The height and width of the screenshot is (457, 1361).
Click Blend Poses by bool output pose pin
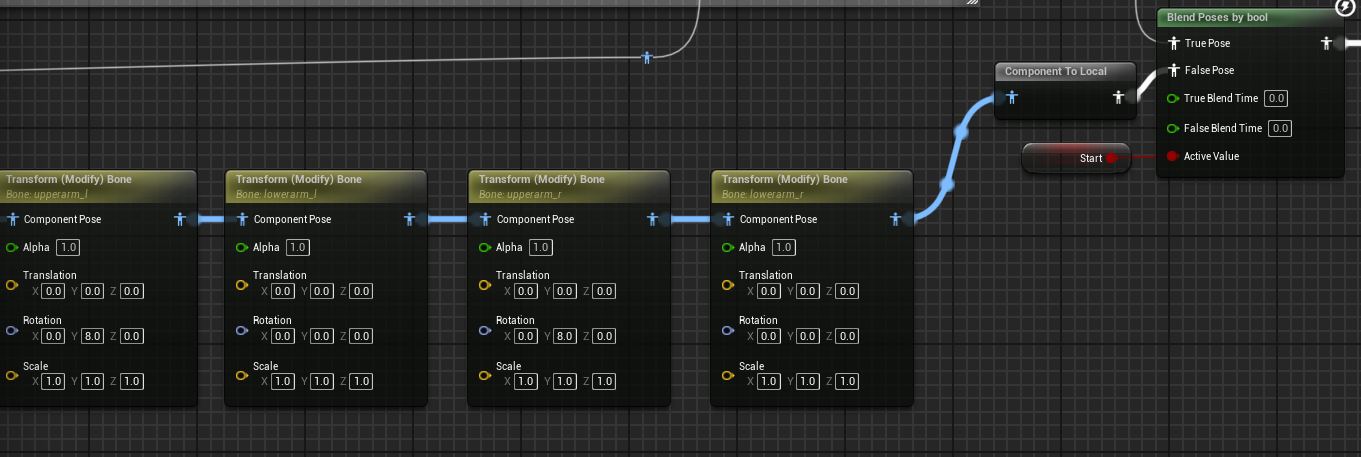pos(1327,43)
